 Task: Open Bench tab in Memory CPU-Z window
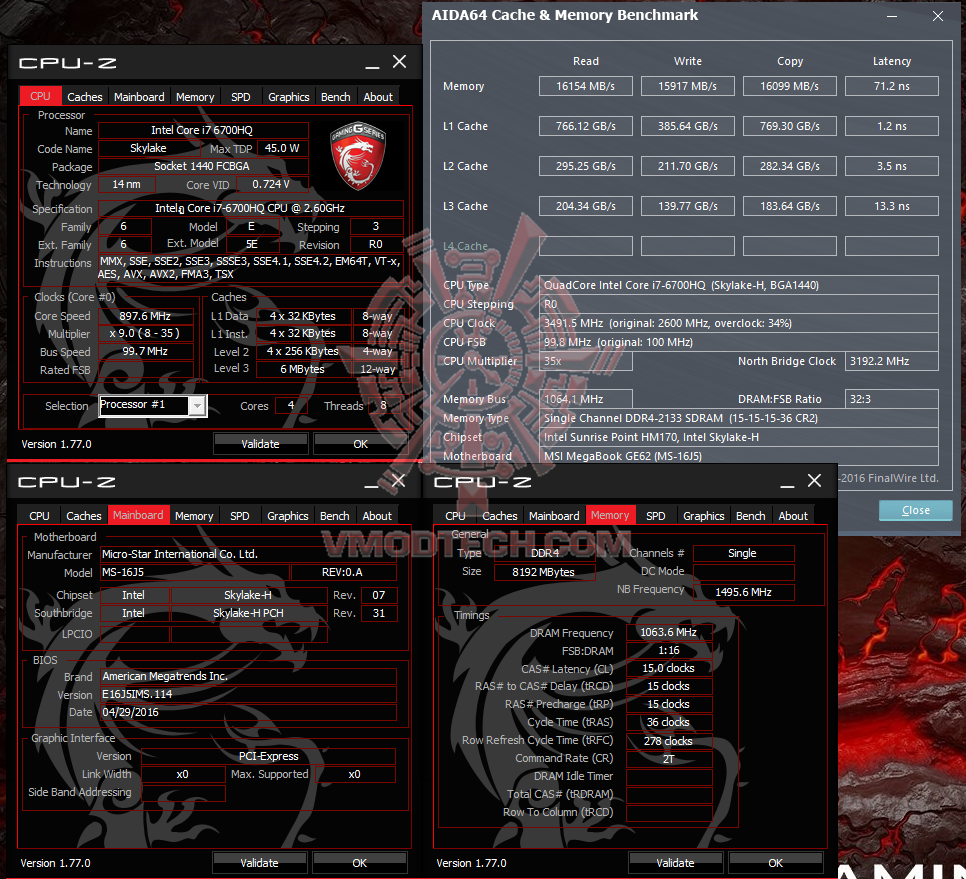[x=750, y=516]
